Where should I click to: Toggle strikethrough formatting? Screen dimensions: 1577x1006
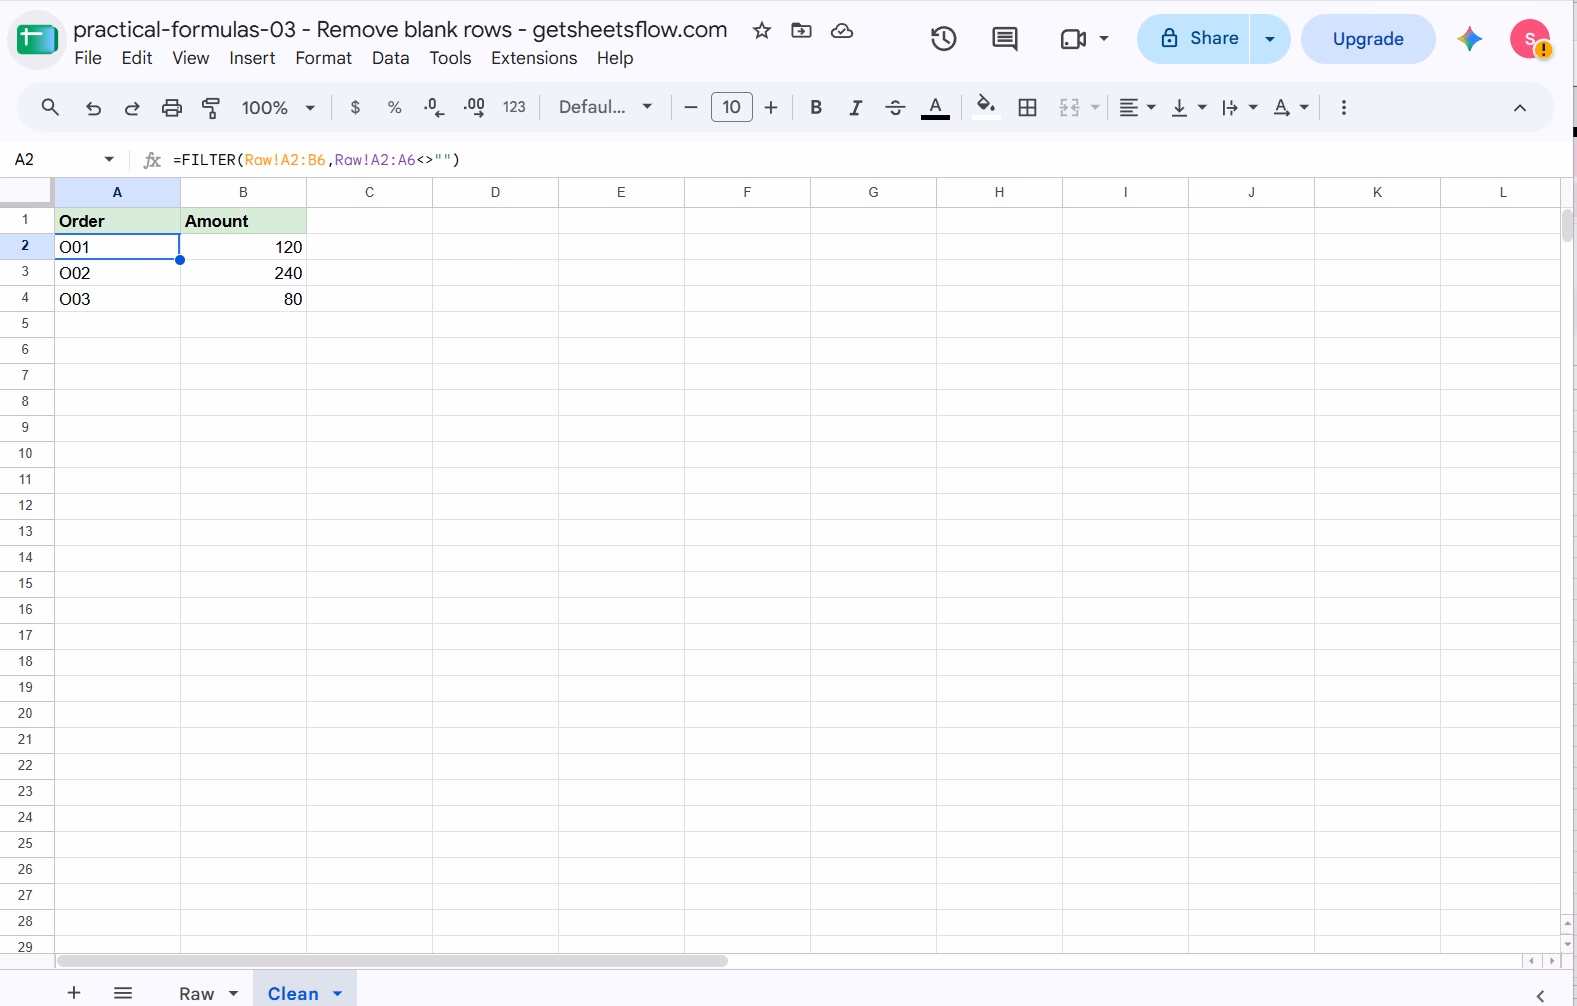point(895,107)
